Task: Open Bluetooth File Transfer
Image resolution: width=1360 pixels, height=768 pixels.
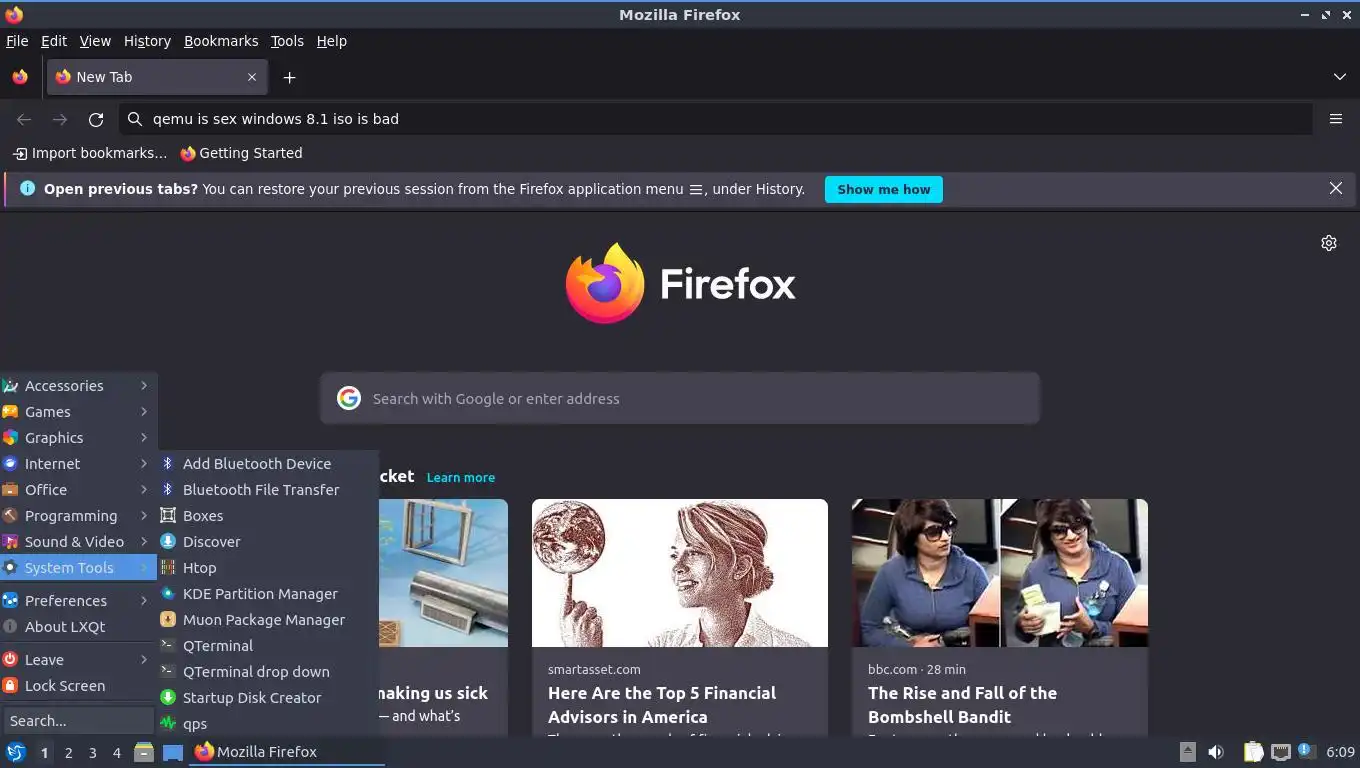Action: [268, 490]
